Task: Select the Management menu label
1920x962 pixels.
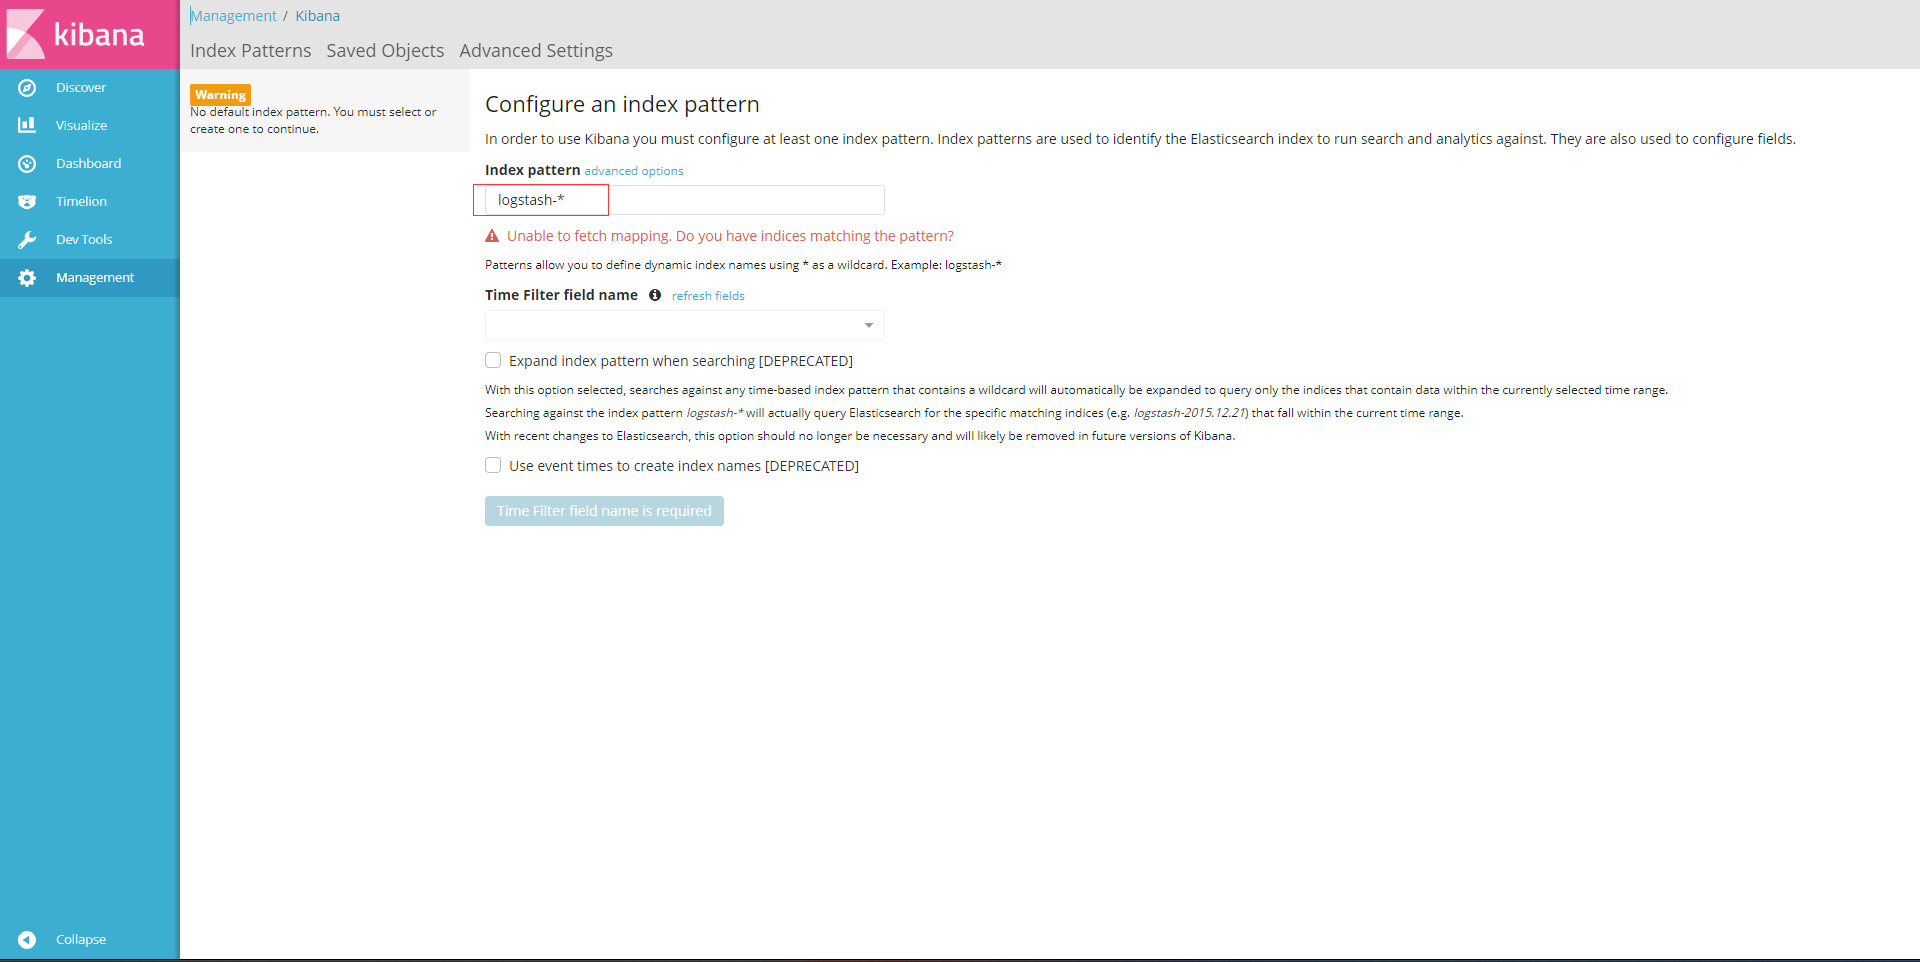Action: (95, 278)
